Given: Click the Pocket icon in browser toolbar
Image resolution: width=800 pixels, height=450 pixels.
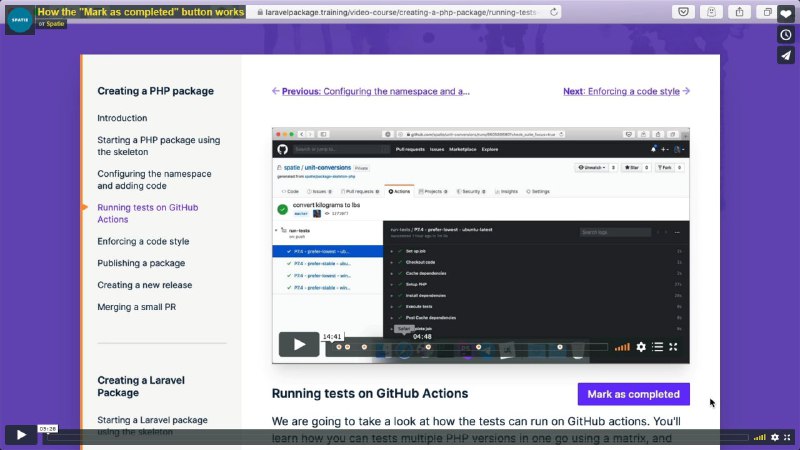Looking at the screenshot, I should pos(684,12).
